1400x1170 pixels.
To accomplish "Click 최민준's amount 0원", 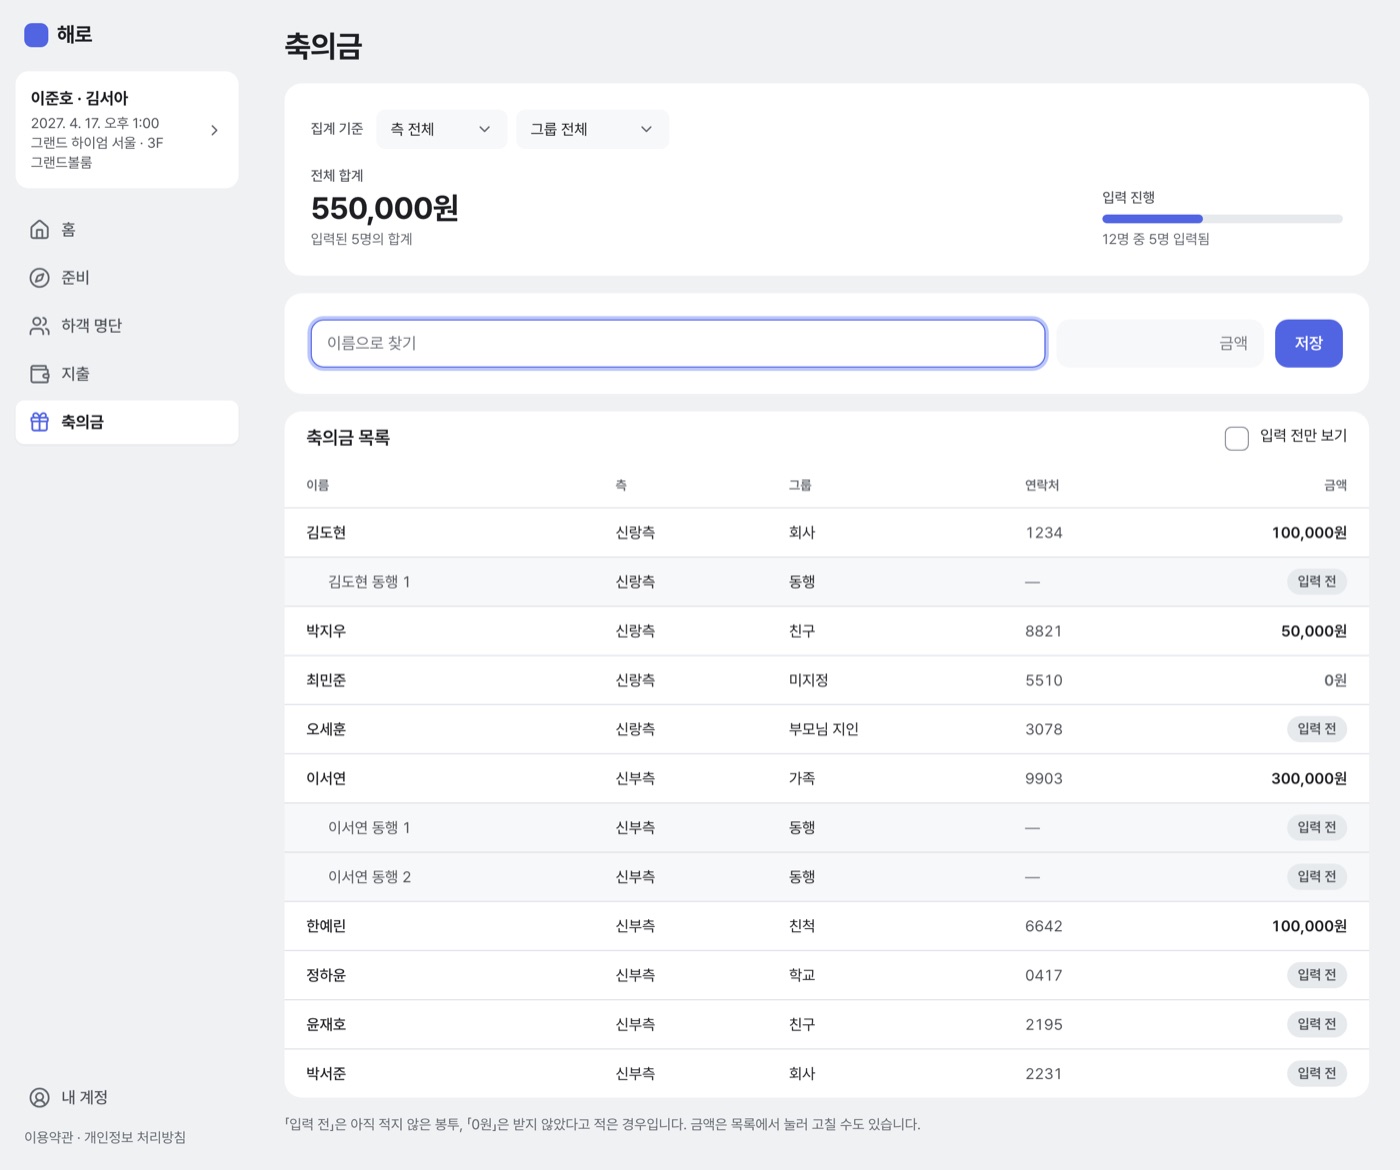I will click(1335, 680).
